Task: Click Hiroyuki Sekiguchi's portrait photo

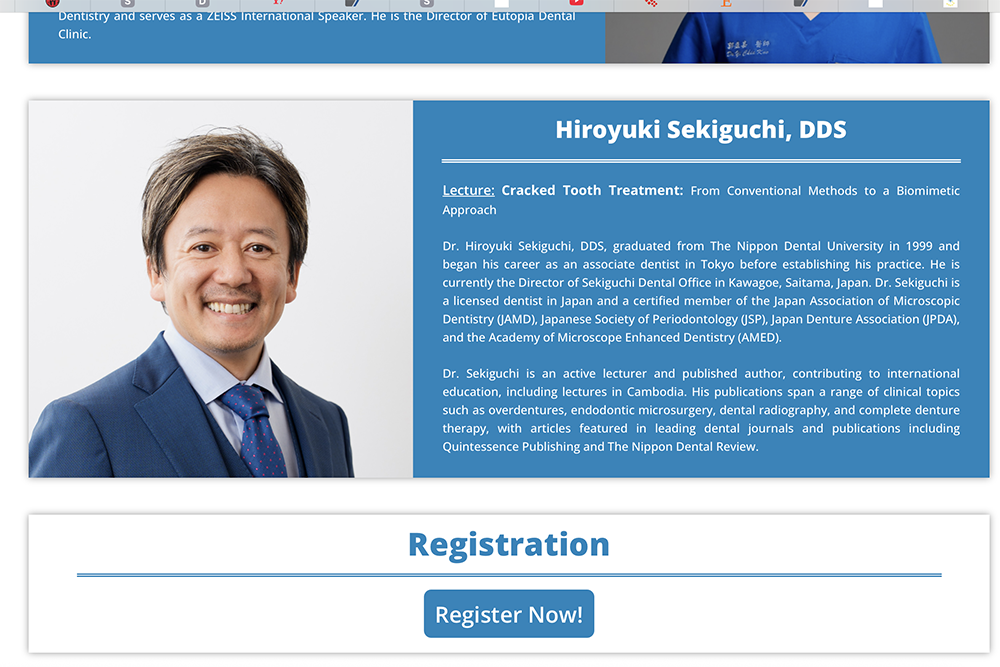Action: [221, 289]
